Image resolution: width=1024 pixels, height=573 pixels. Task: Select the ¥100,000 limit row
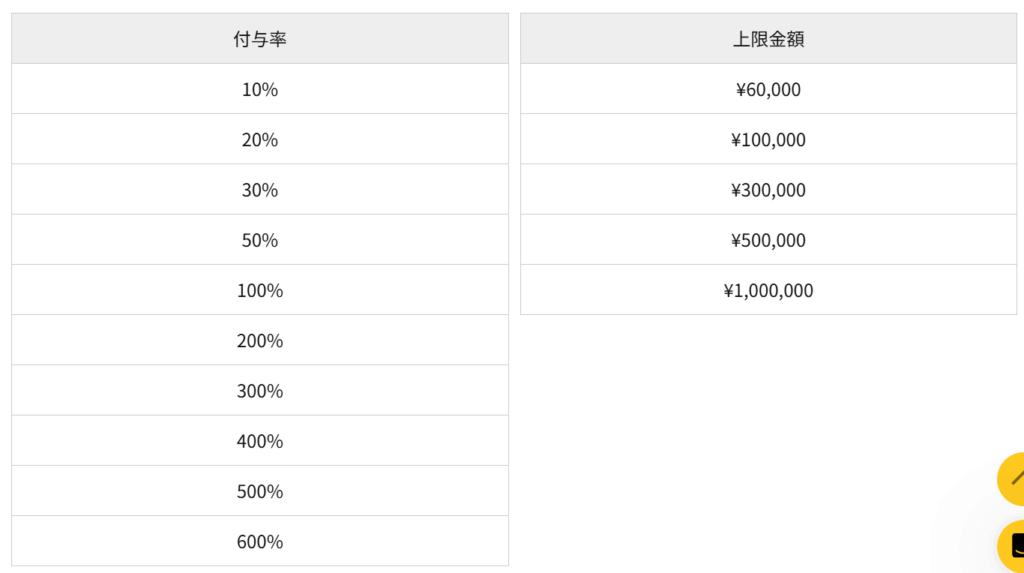(768, 139)
